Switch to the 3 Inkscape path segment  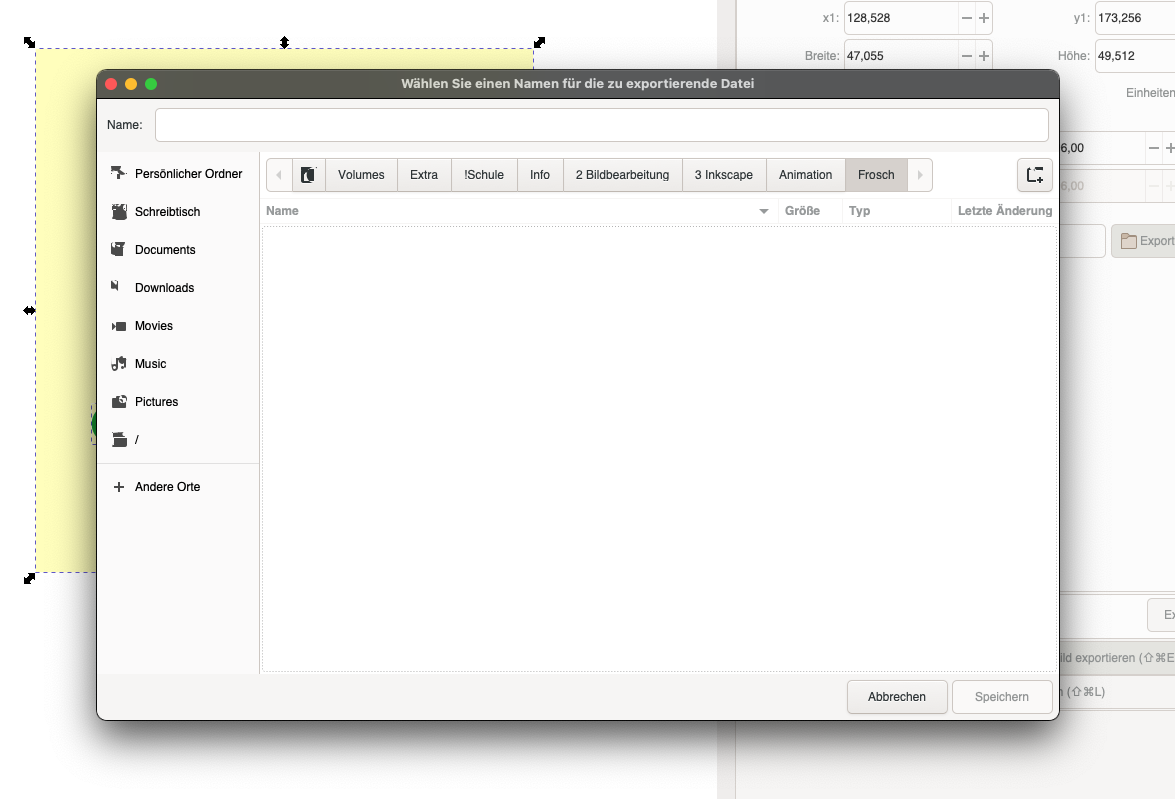pos(723,175)
